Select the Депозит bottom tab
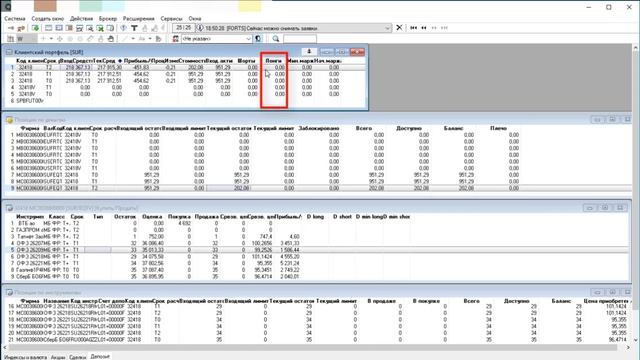The width and height of the screenshot is (640, 360). (100, 357)
